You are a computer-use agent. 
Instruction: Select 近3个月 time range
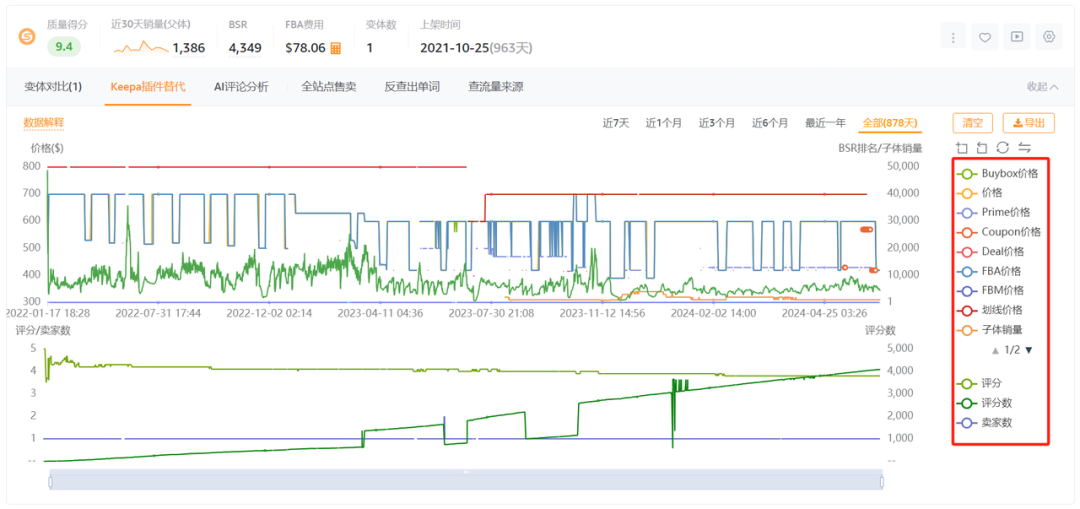pos(716,123)
